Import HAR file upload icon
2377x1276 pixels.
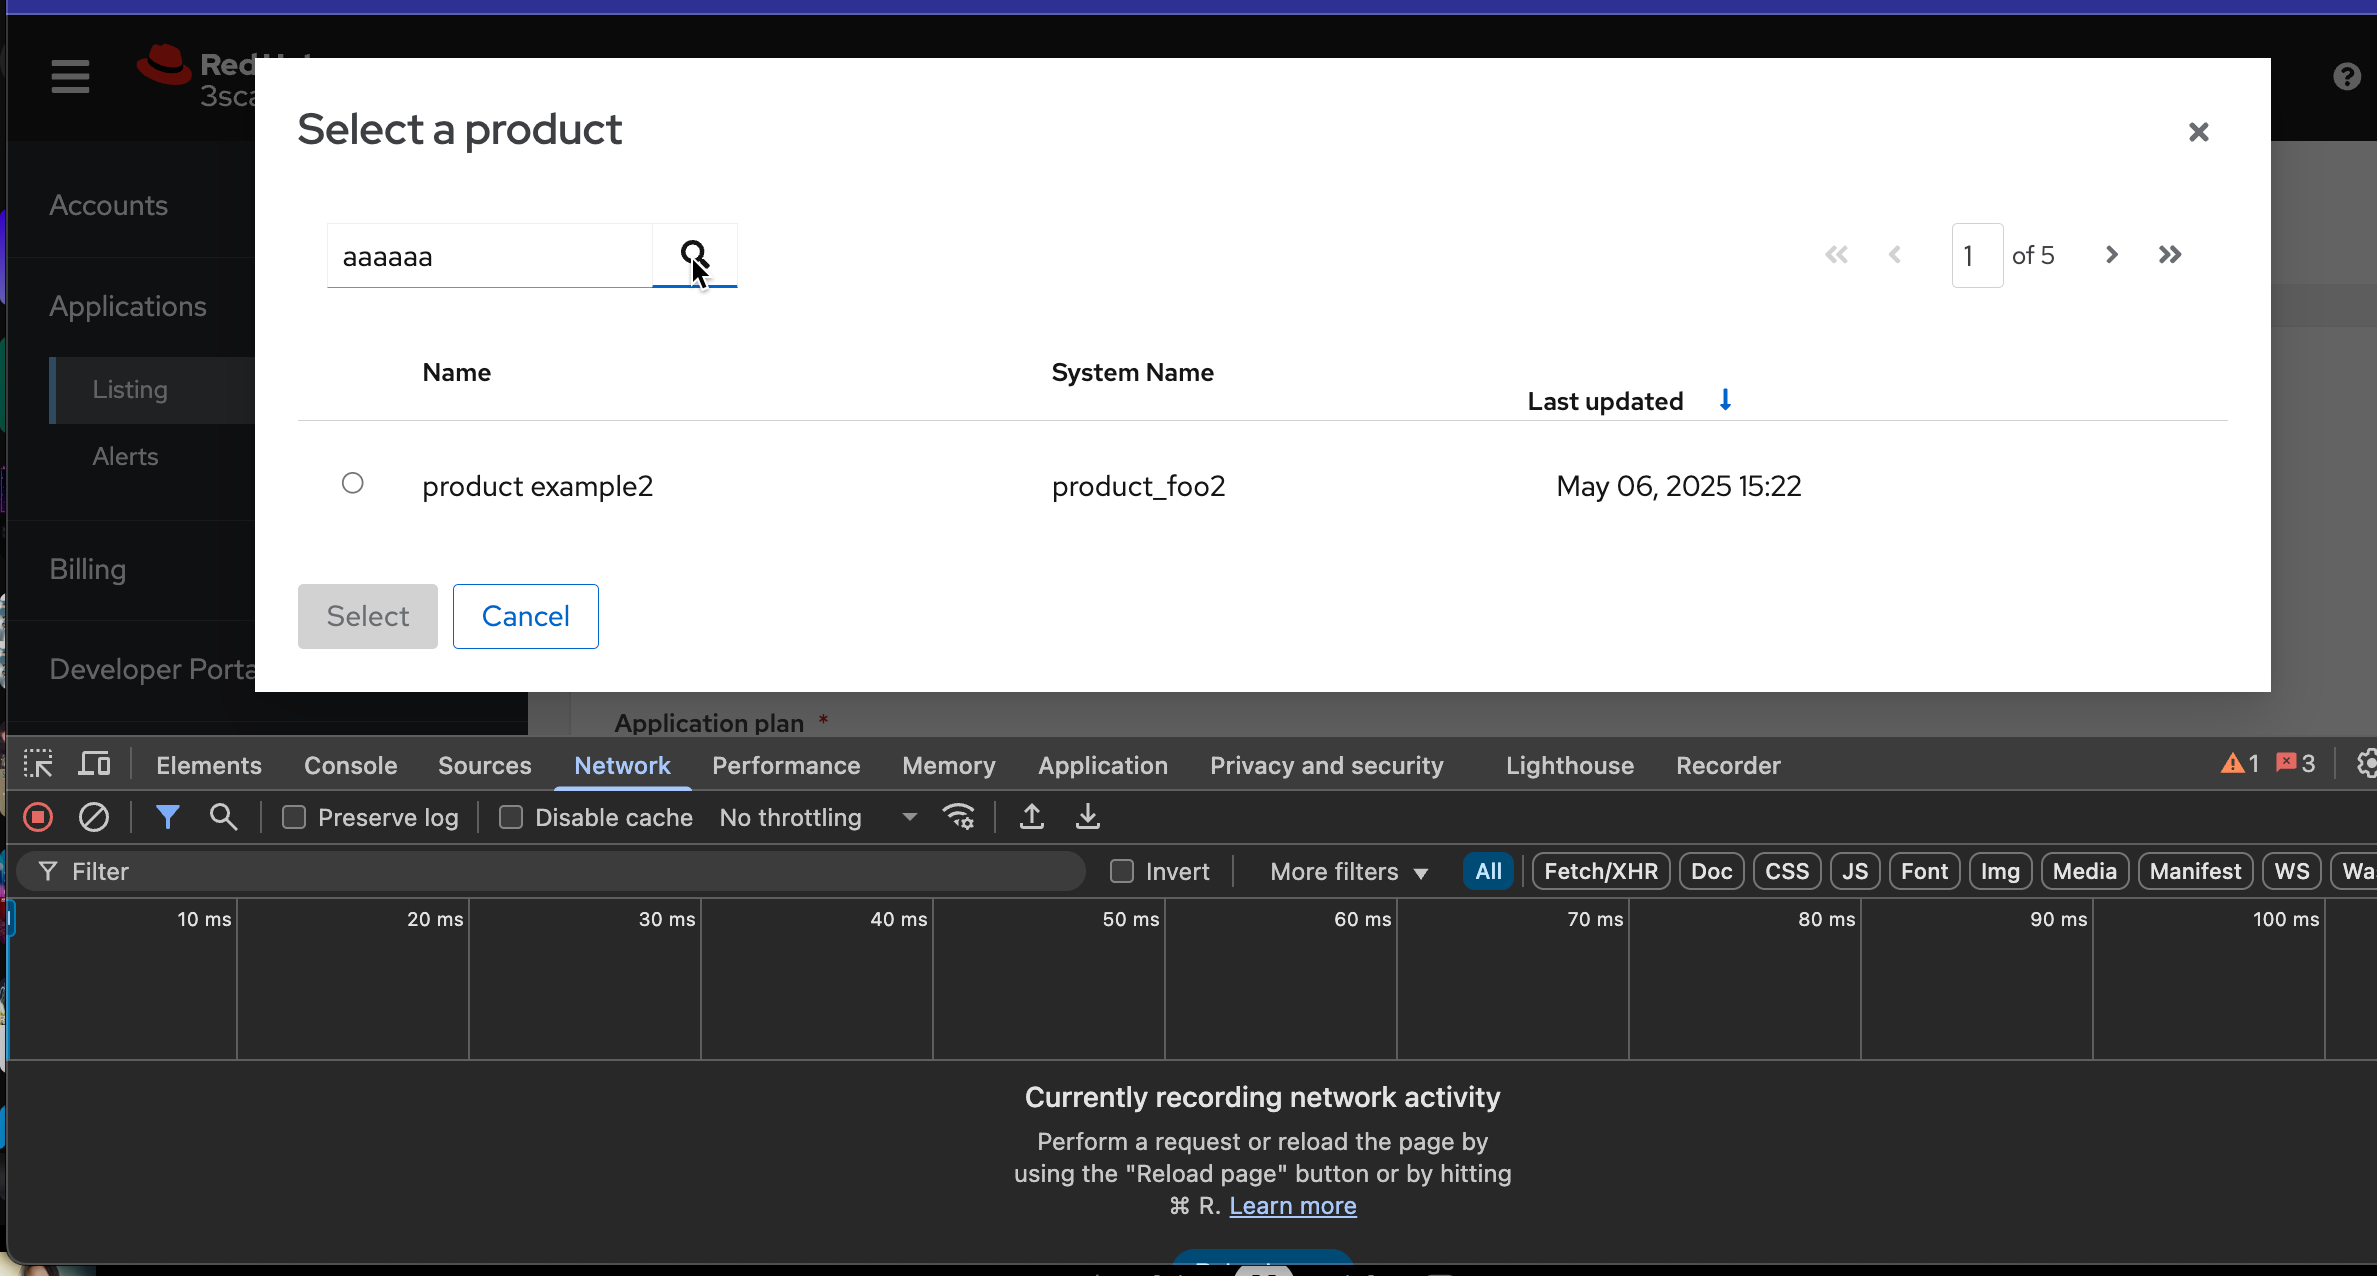(1032, 818)
